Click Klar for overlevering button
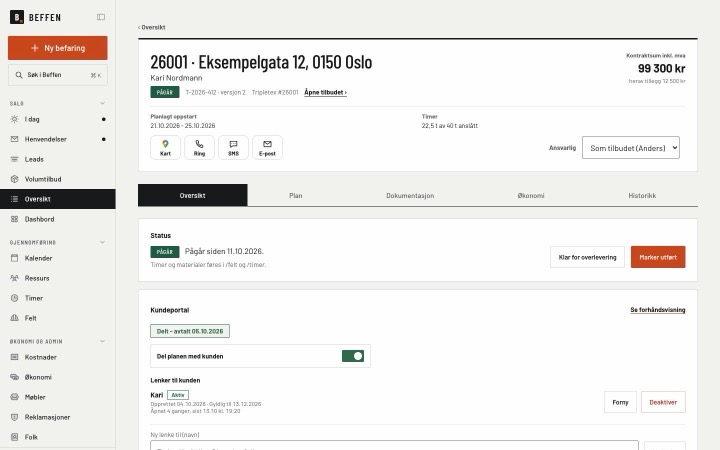Viewport: 720px width, 450px height. coord(587,257)
